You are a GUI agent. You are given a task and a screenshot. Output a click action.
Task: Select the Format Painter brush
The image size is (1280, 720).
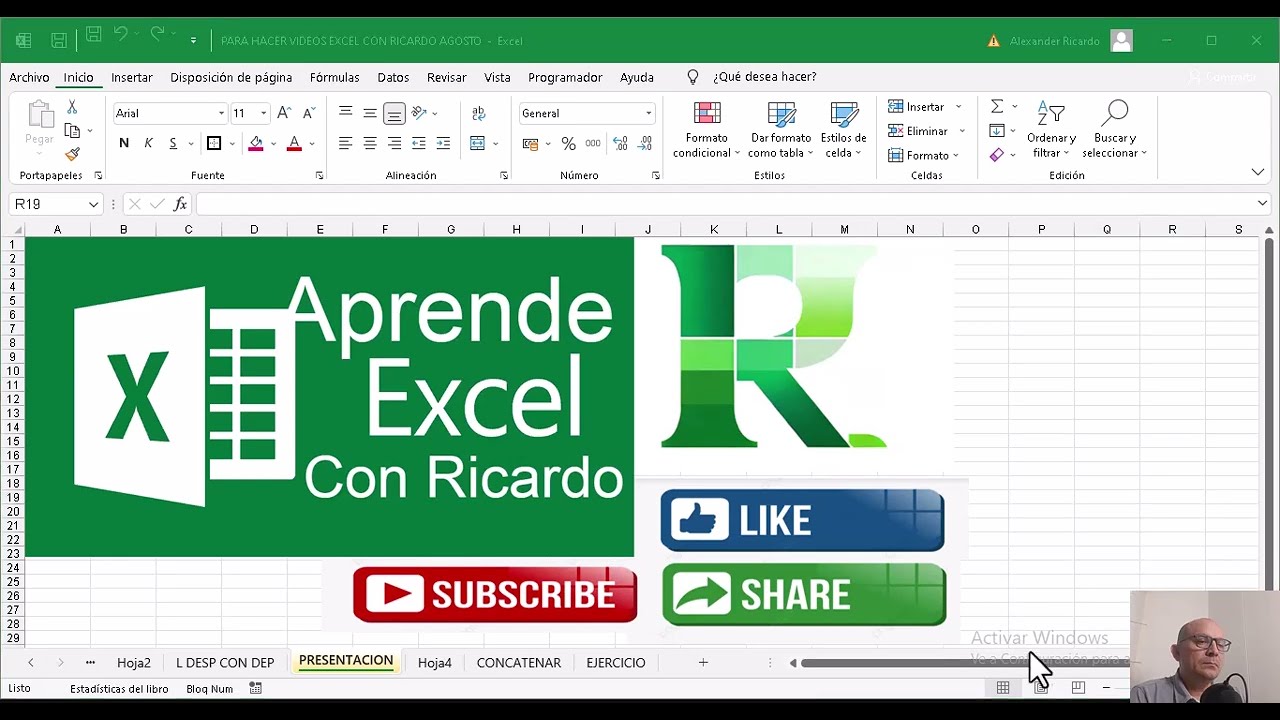[72, 153]
